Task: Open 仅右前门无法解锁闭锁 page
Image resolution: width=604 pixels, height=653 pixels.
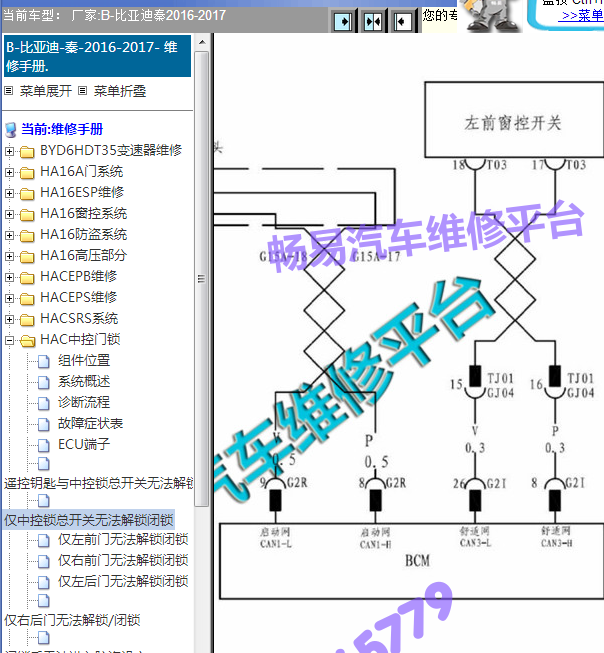Action: click(123, 560)
